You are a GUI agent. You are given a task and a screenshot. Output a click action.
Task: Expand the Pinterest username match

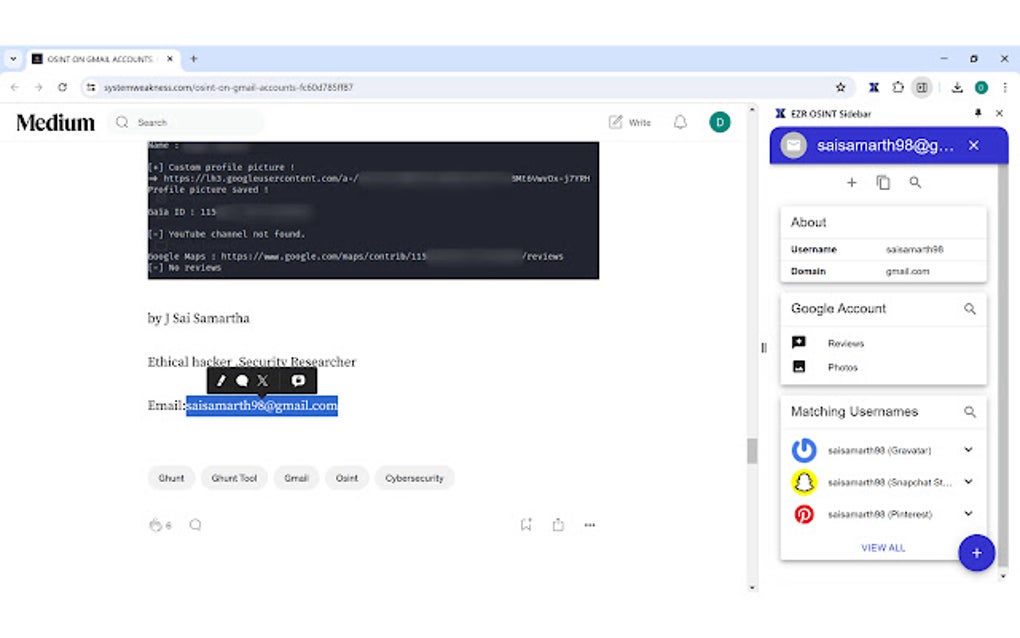[968, 514]
